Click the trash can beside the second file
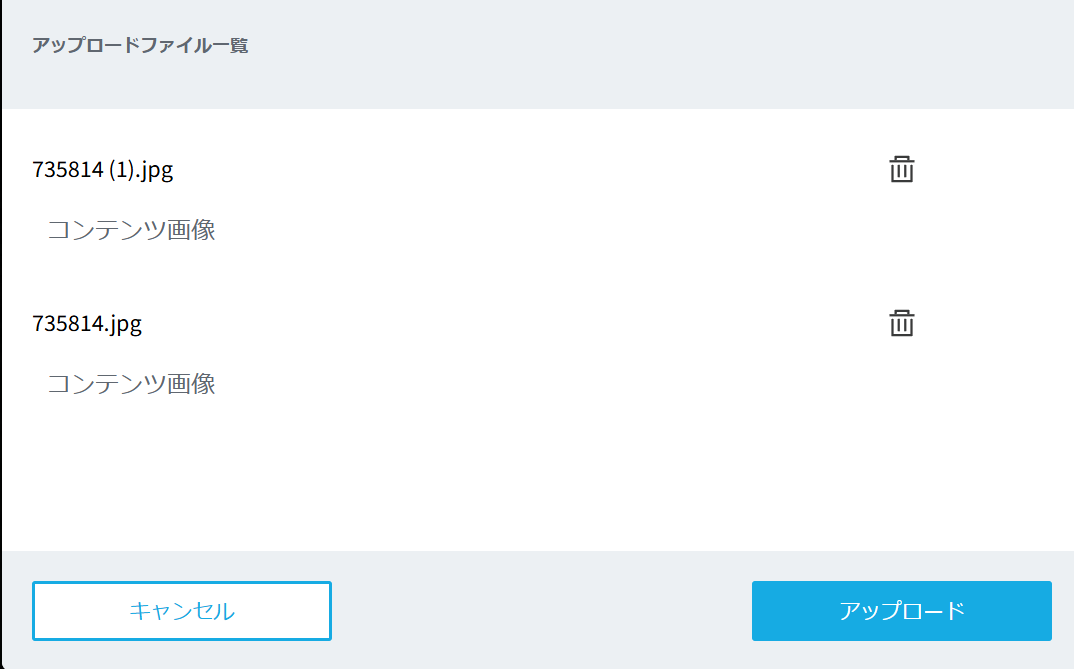Screen dimensions: 1074x669 902,324
